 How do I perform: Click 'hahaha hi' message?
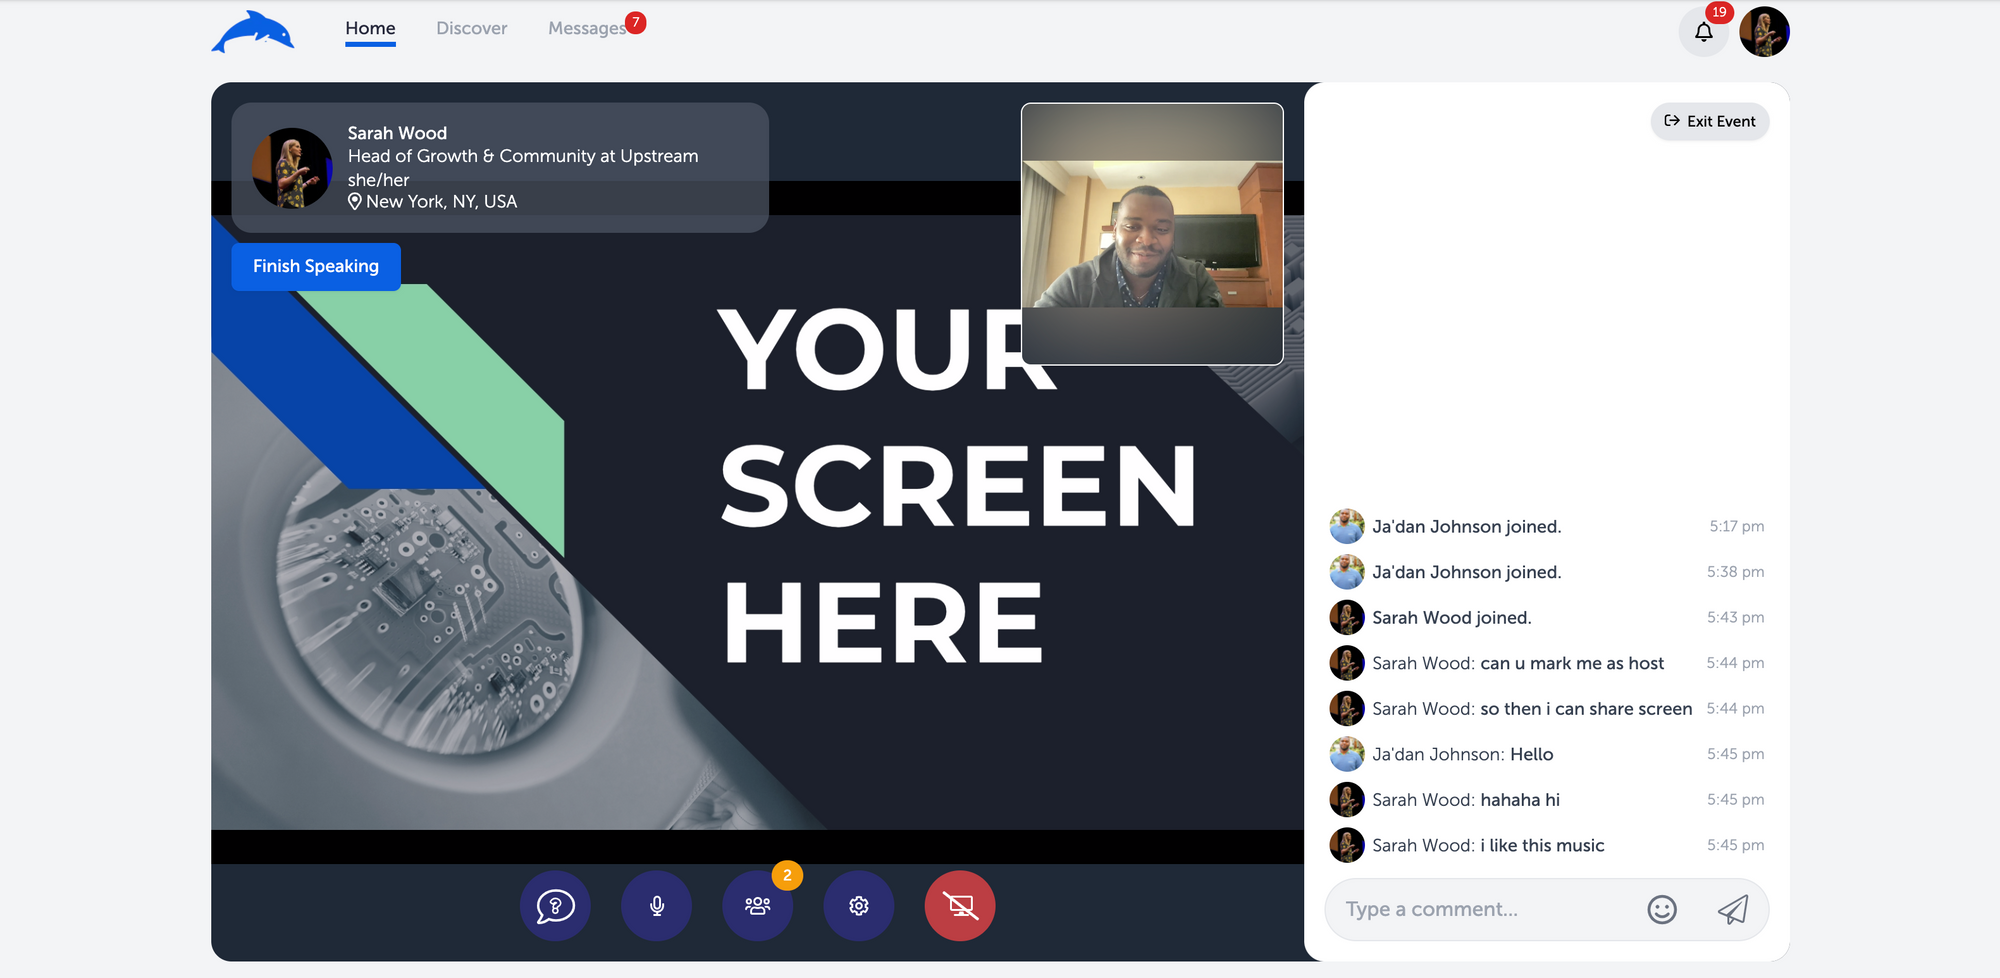pos(1520,799)
